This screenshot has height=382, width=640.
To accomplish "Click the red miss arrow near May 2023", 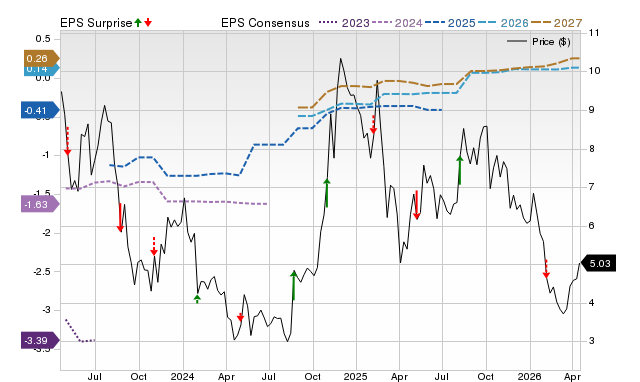I will [x=67, y=141].
